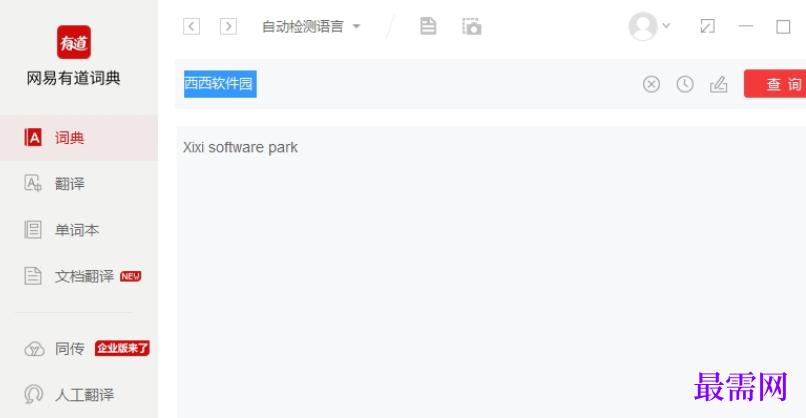Click the 翻译 icon in the sidebar
This screenshot has width=806, height=418.
click(x=33, y=184)
